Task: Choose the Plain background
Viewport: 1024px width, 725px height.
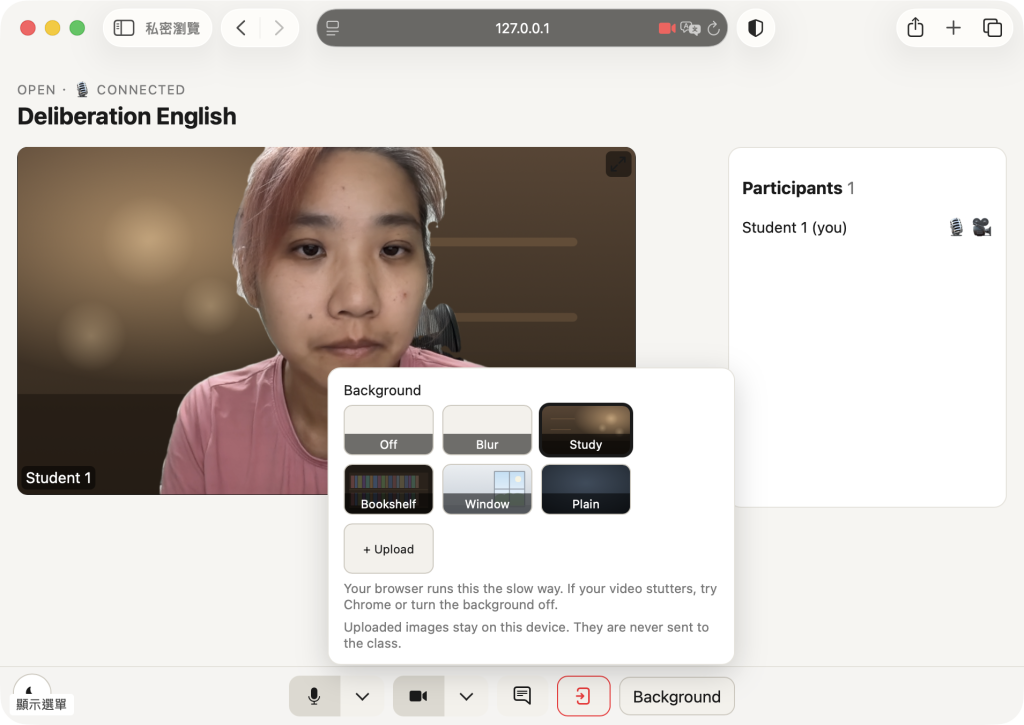Action: coord(586,489)
